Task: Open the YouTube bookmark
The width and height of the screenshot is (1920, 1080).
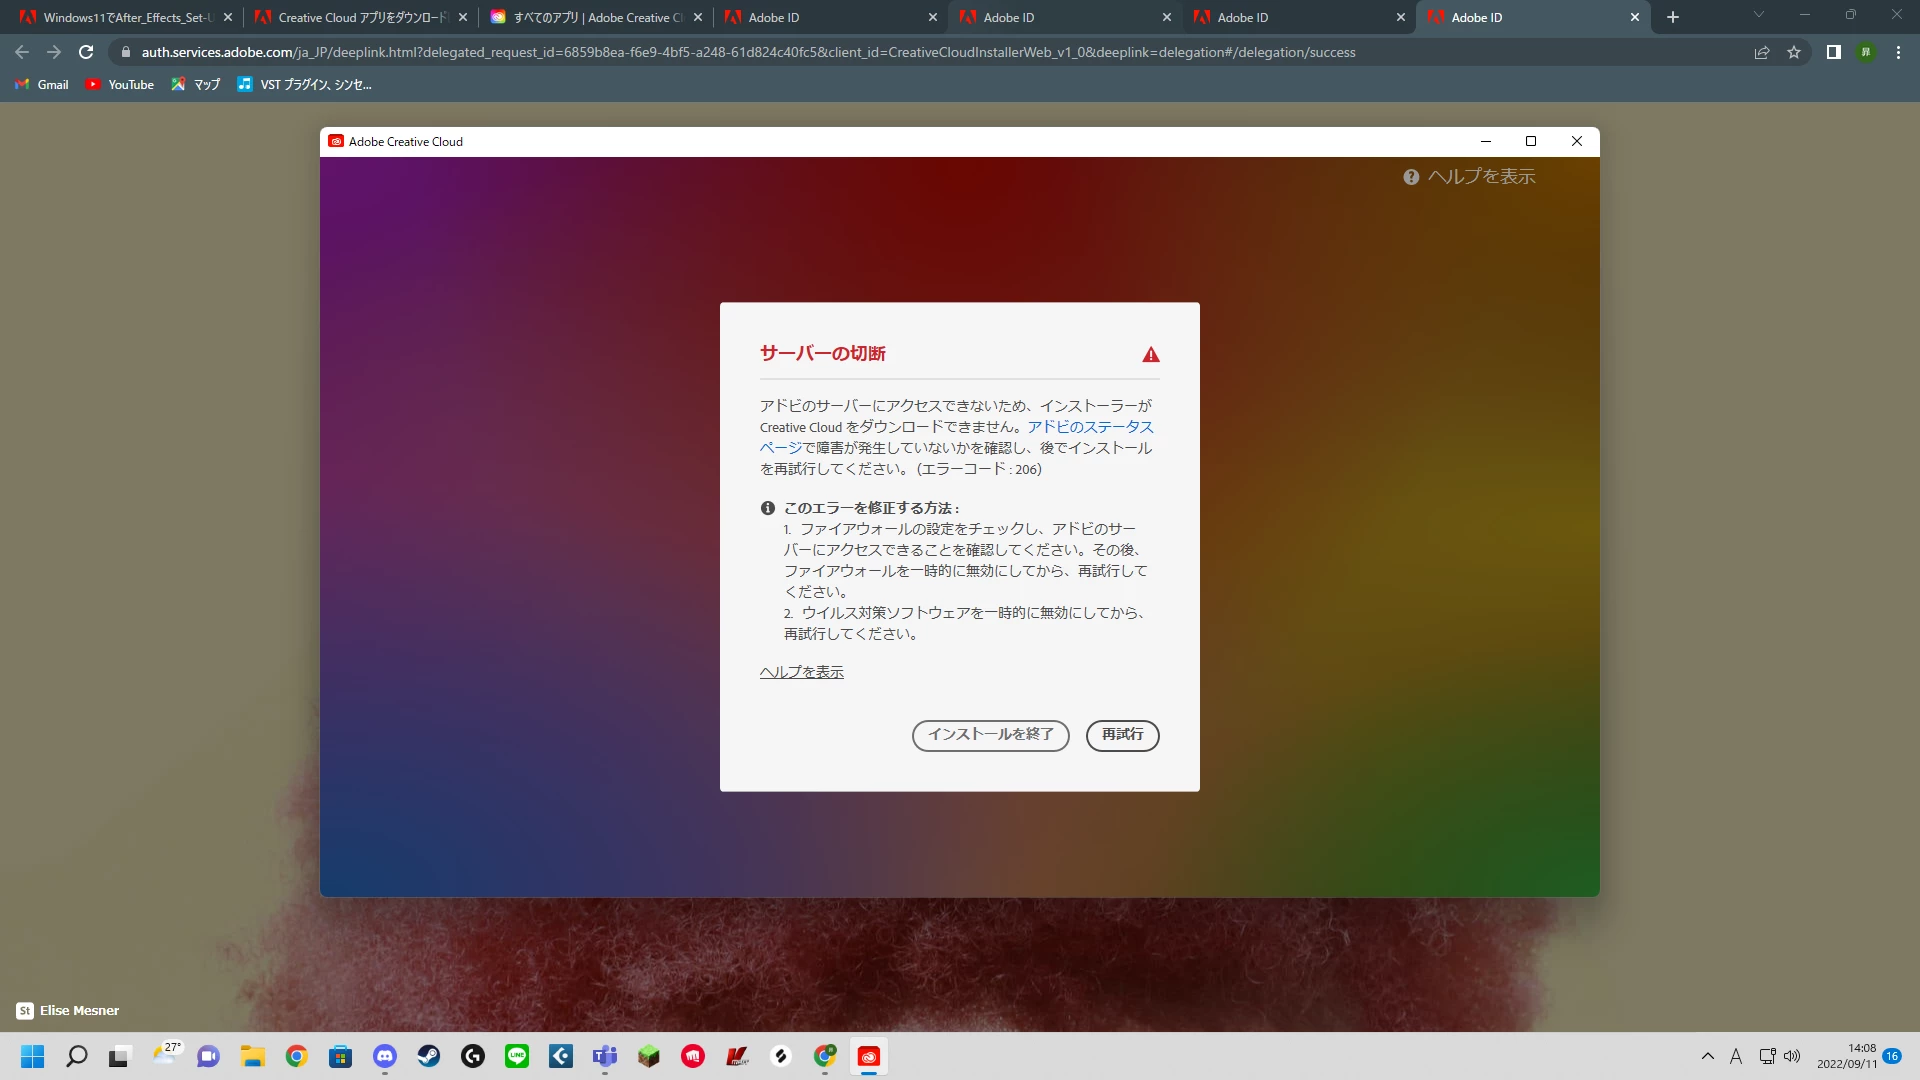Action: (x=120, y=85)
